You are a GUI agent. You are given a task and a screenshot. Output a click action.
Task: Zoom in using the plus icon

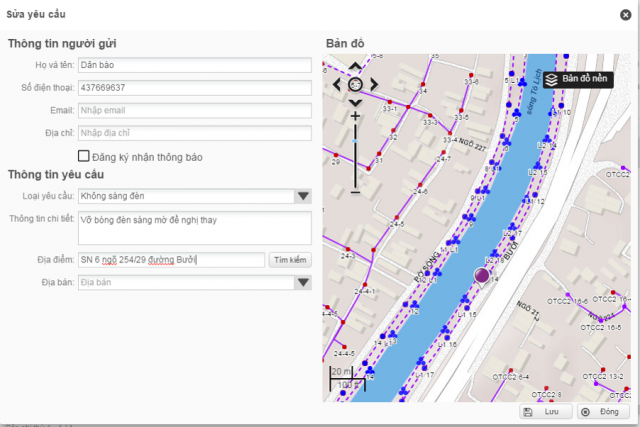coord(355,116)
